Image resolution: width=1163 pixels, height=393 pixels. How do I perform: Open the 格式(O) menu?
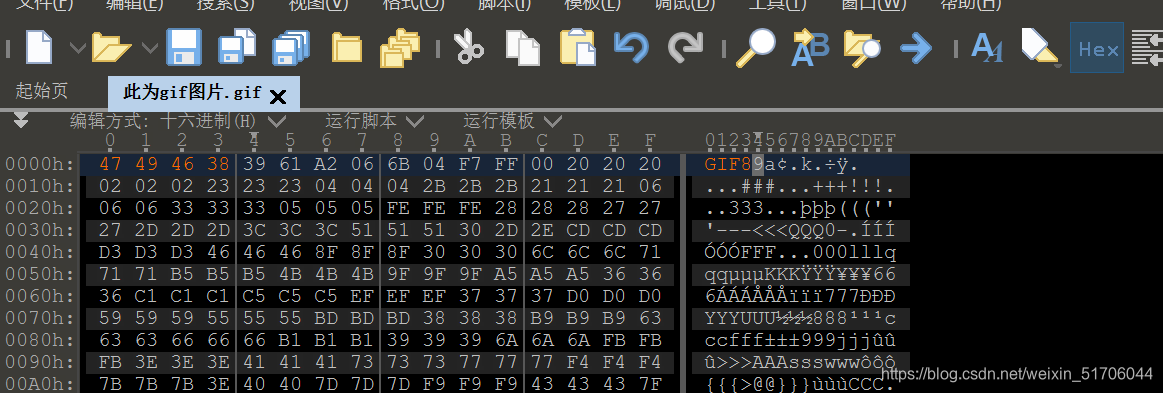[413, 4]
